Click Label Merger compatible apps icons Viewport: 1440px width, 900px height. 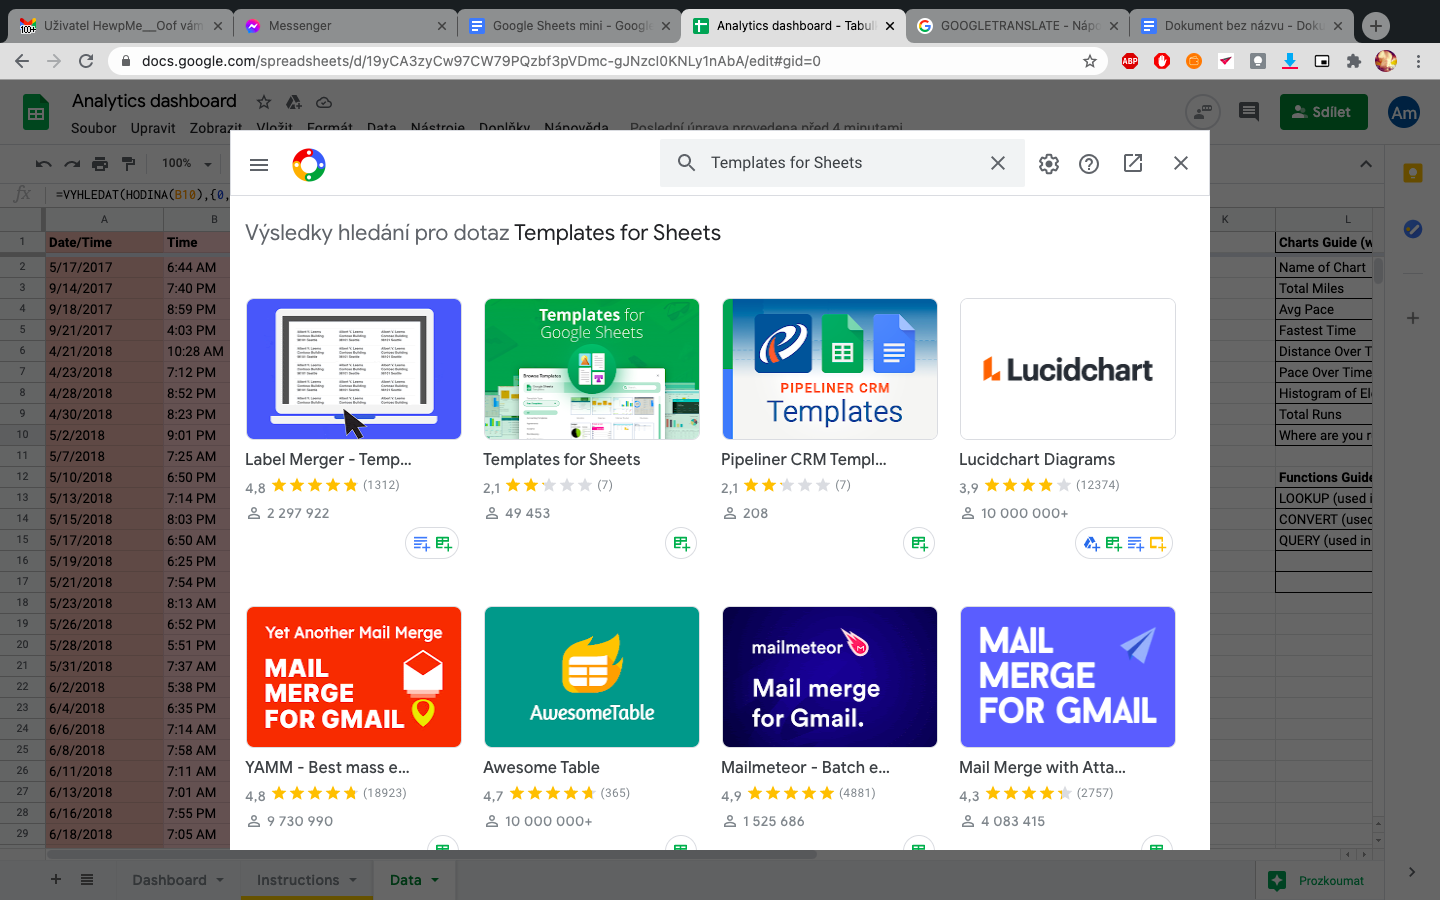[x=432, y=543]
